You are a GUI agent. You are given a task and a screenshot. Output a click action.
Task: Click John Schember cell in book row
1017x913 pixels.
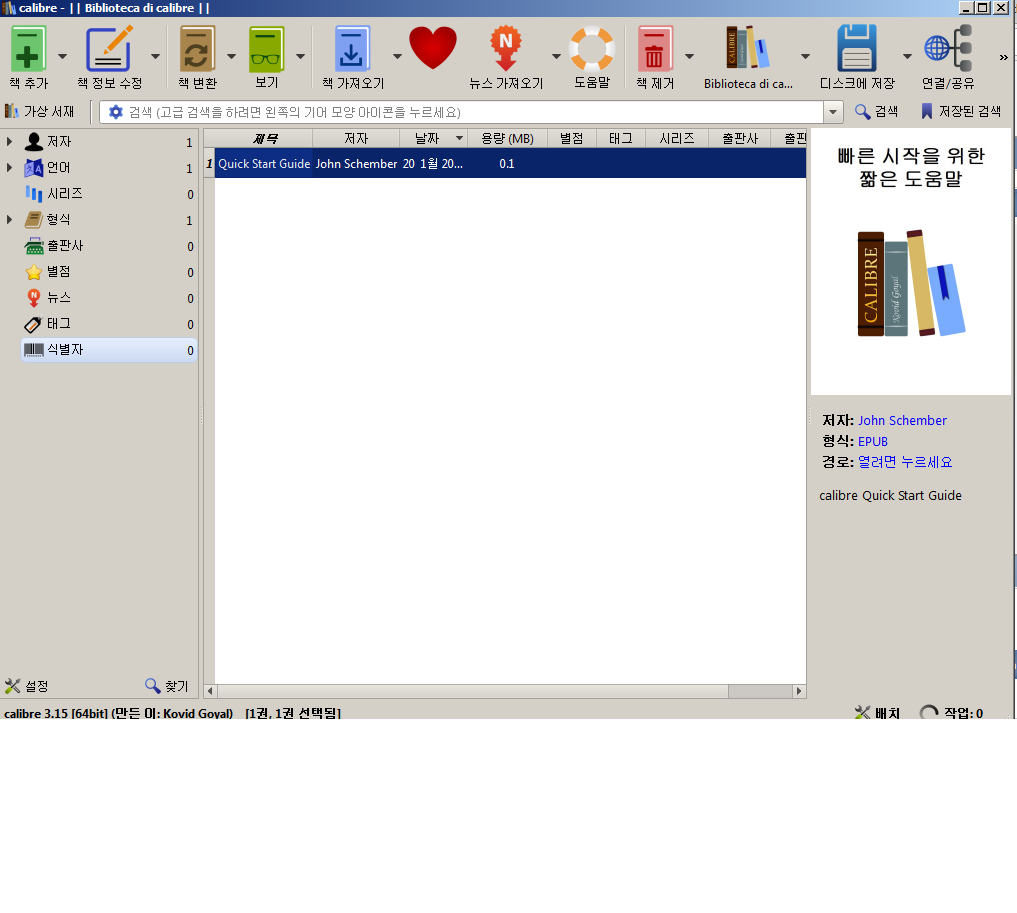pyautogui.click(x=356, y=163)
